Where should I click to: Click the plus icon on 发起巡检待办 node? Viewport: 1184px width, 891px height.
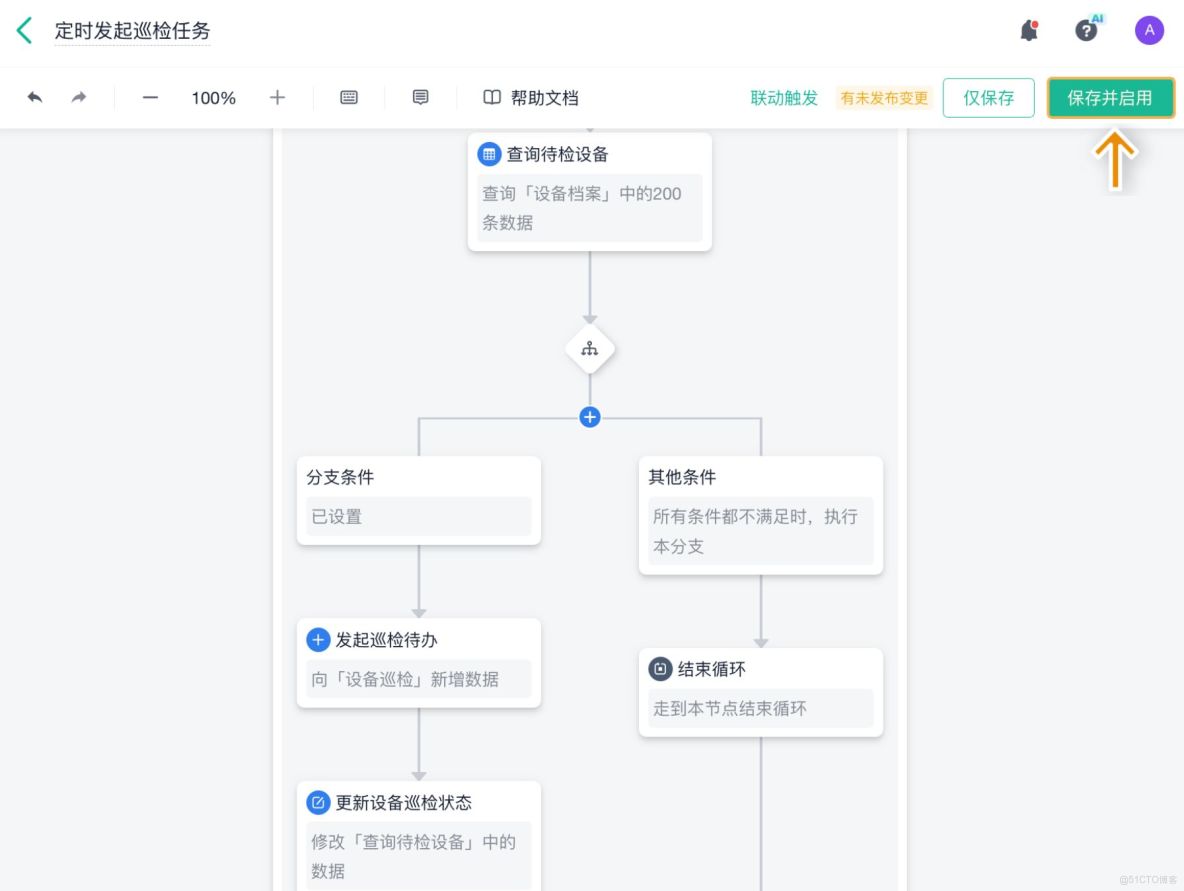click(x=318, y=639)
